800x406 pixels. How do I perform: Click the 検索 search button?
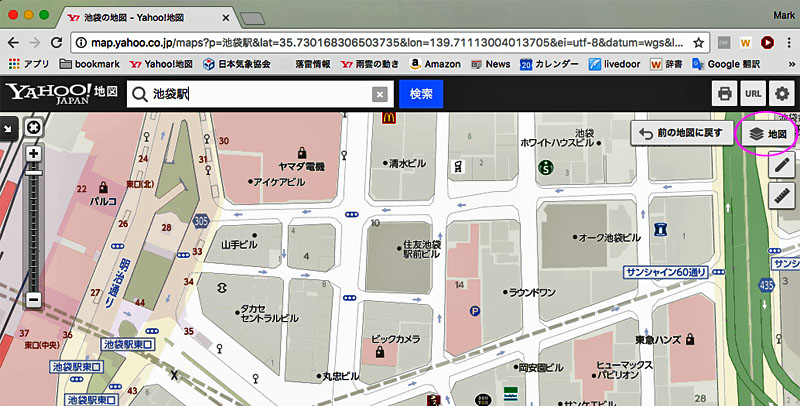(x=421, y=94)
